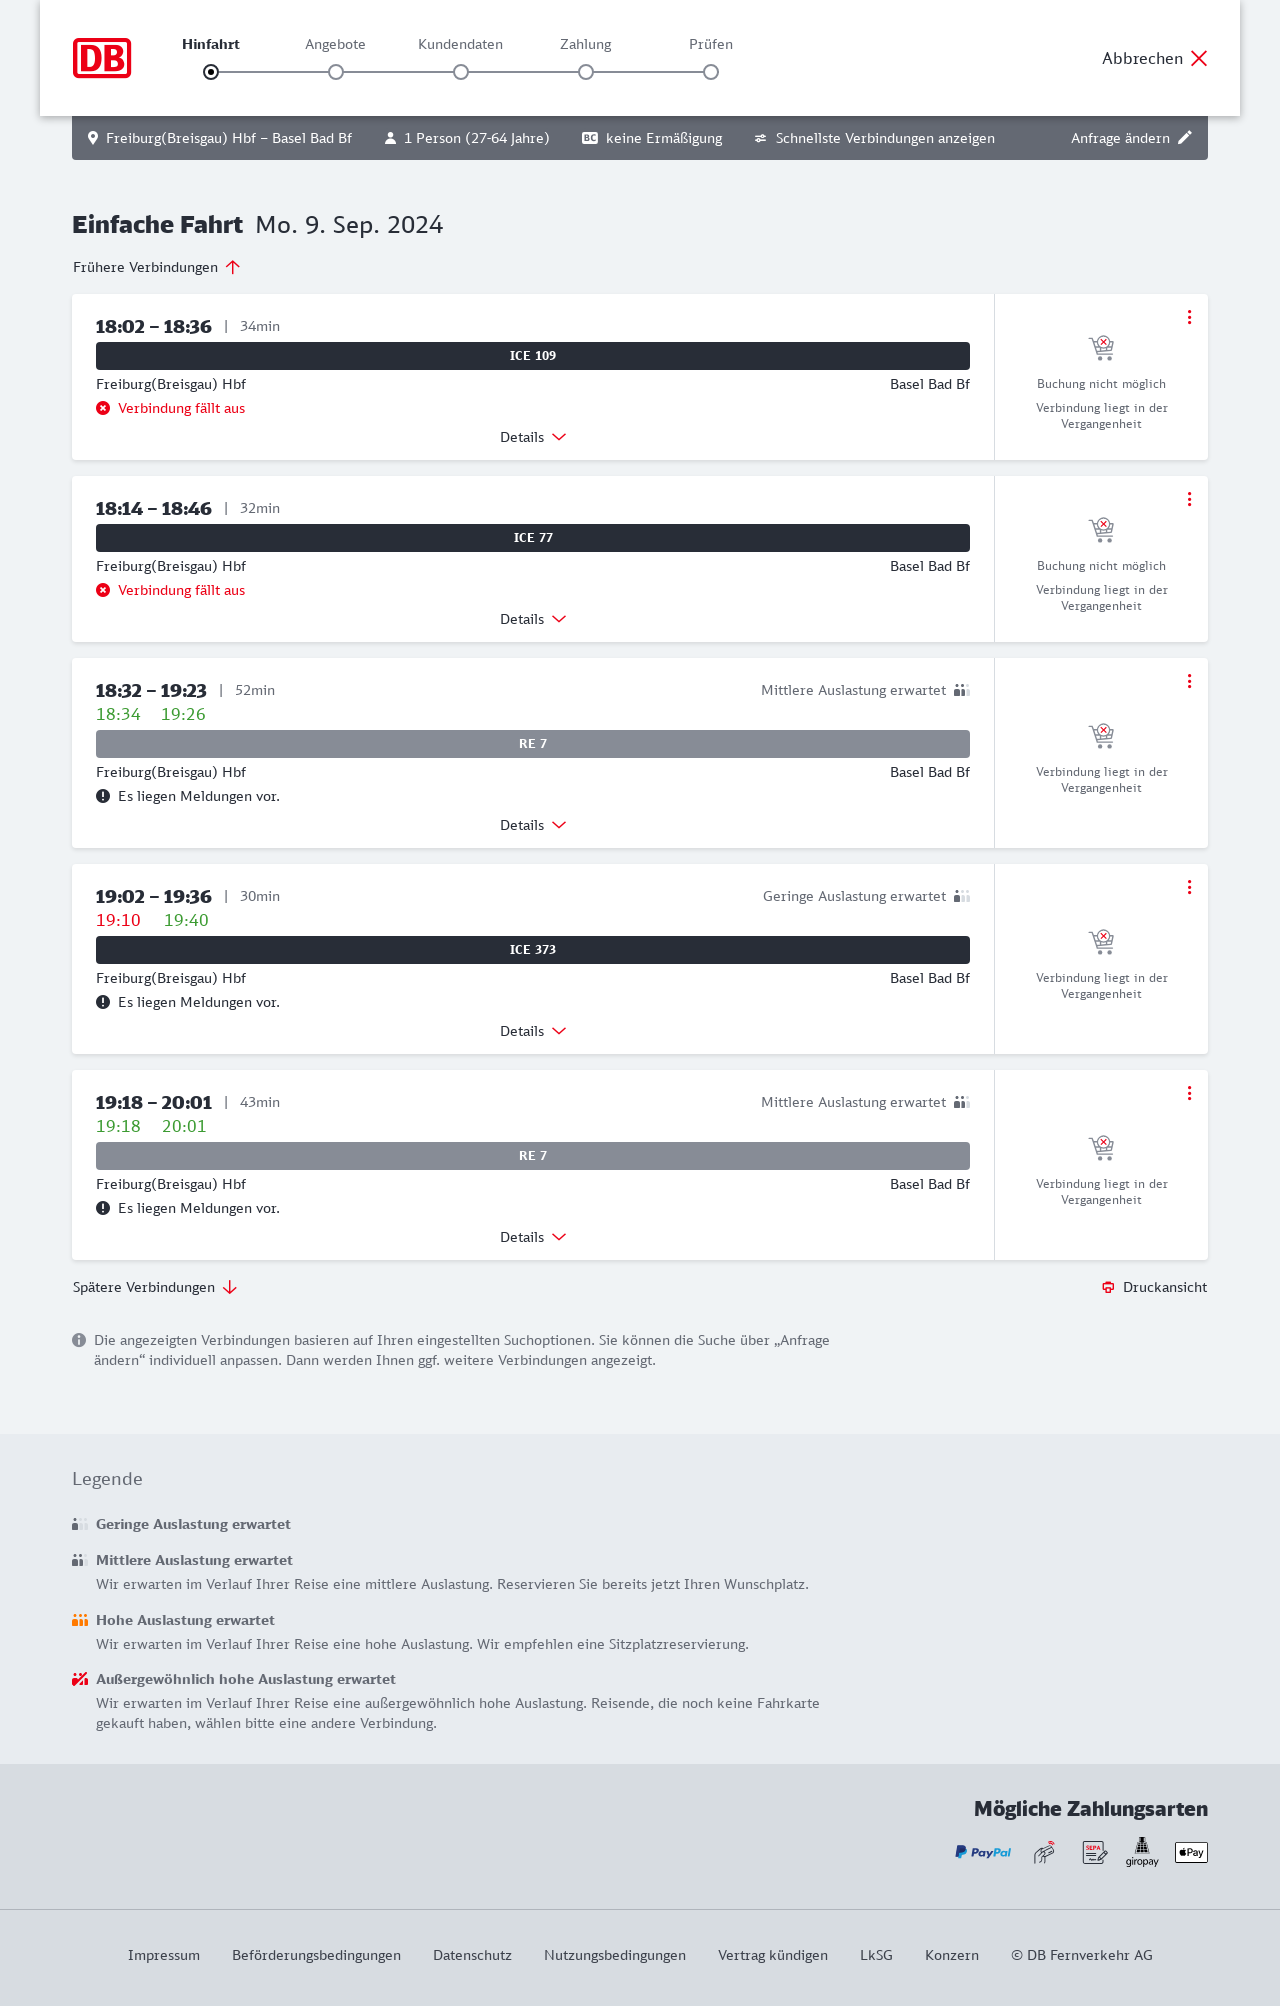Select the Prüfen step circle

pyautogui.click(x=711, y=72)
